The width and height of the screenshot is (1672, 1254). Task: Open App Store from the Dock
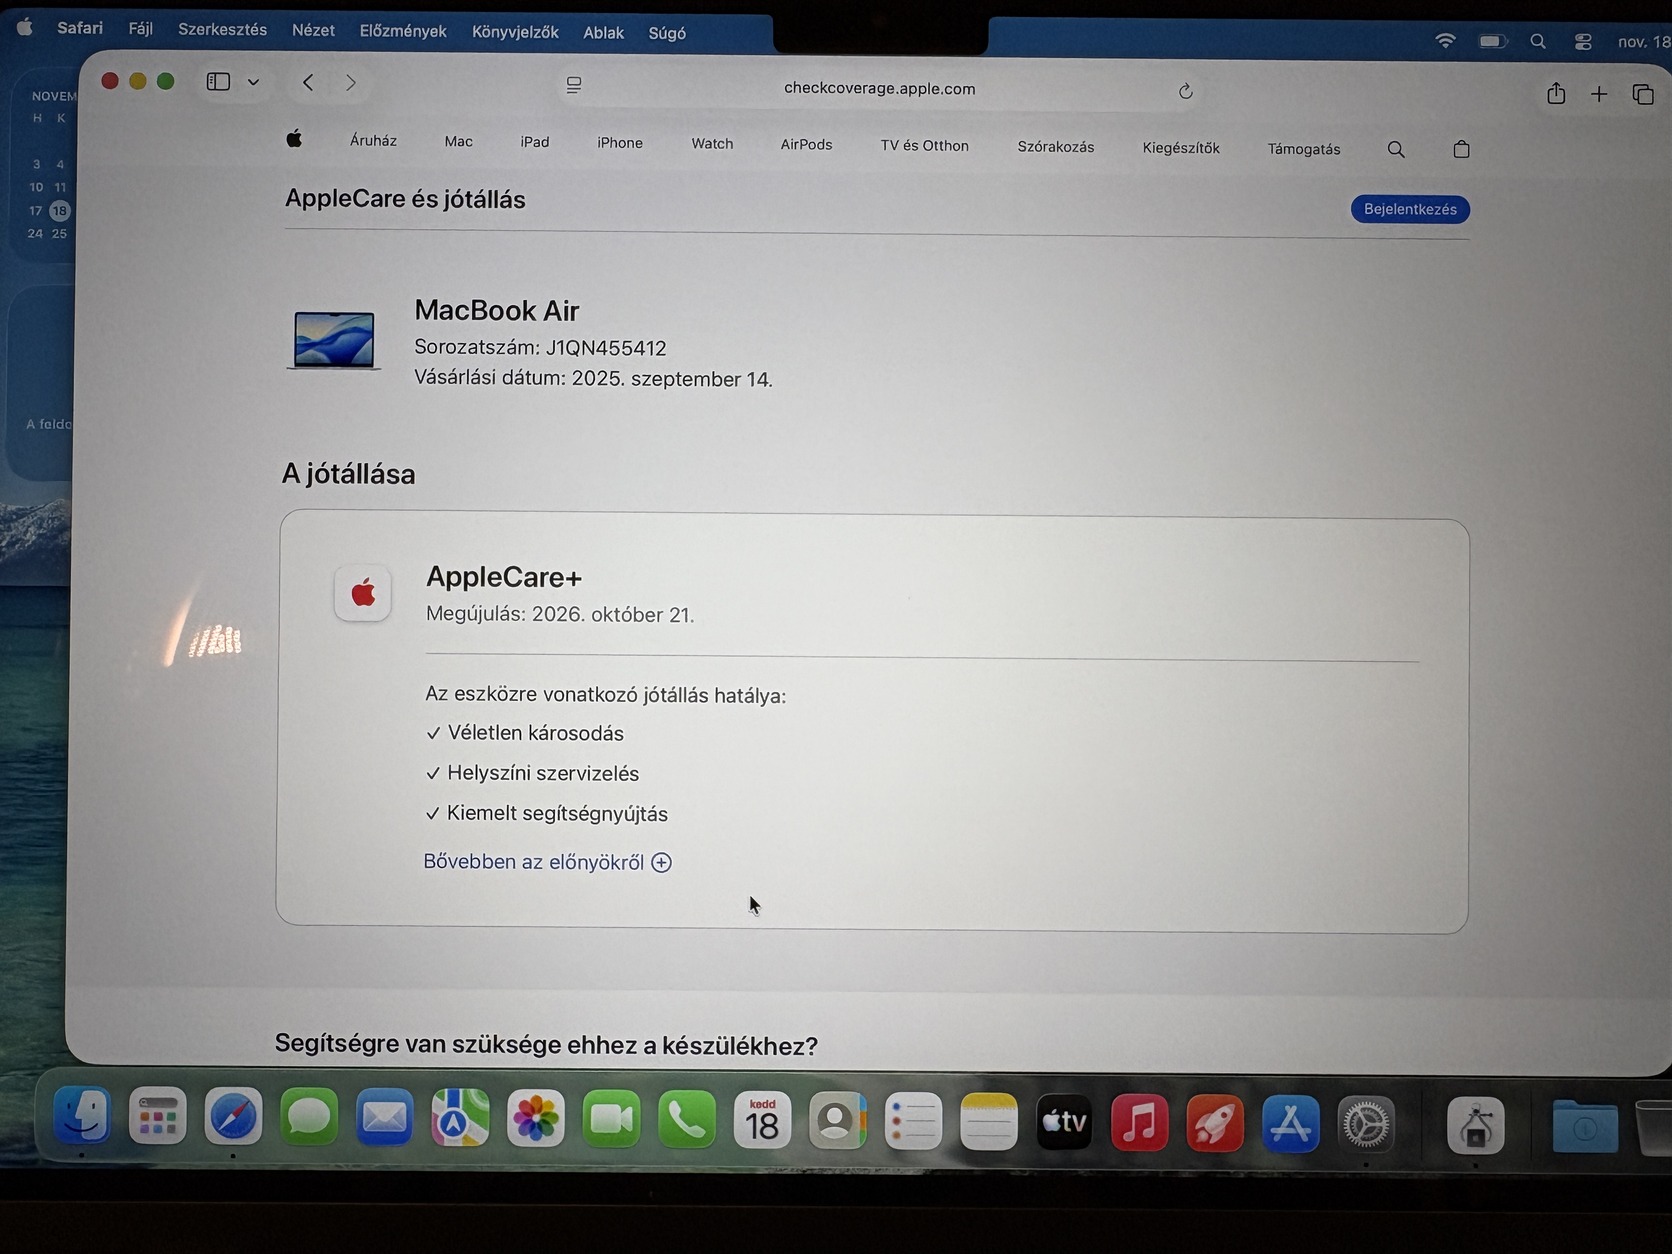click(1290, 1124)
